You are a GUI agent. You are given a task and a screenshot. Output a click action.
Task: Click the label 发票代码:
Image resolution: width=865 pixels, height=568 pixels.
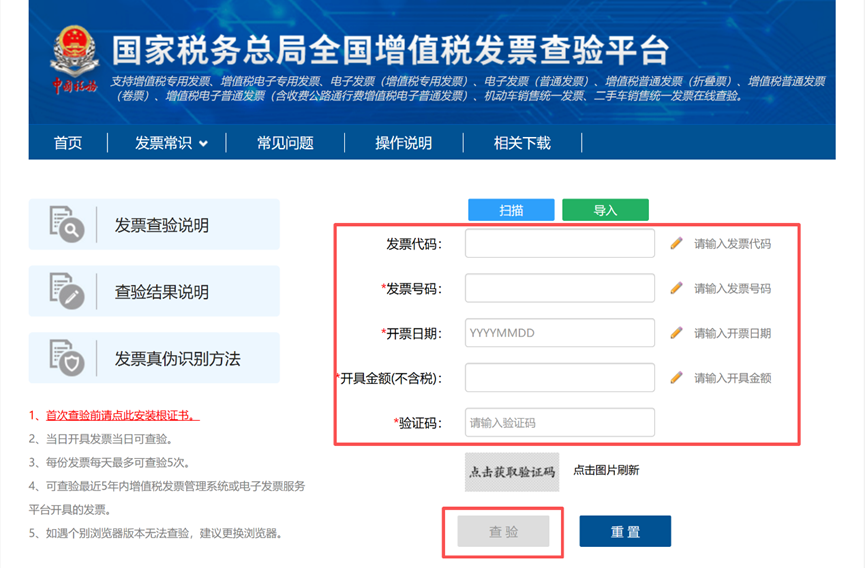[x=414, y=244]
